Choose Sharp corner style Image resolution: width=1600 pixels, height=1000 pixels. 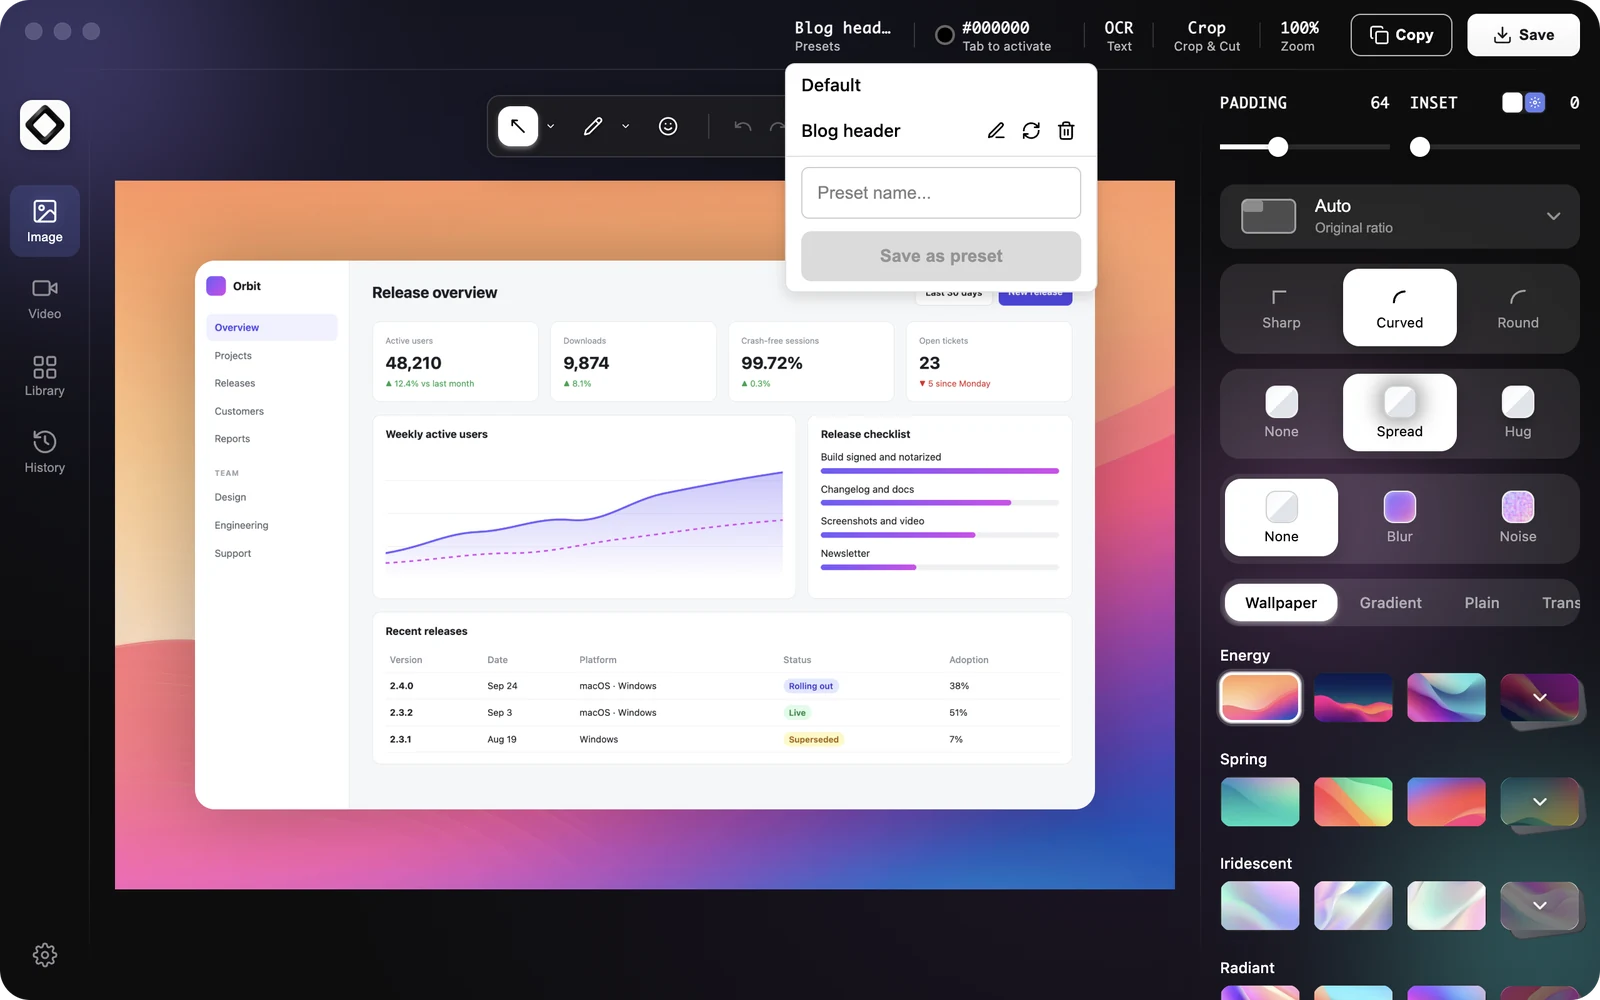(1281, 308)
